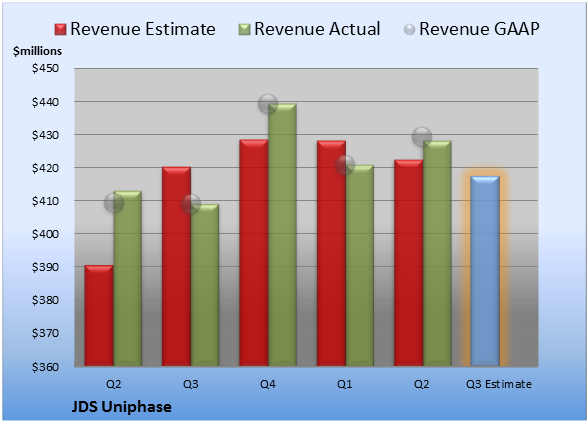Click the '$400' axis value

45,234
